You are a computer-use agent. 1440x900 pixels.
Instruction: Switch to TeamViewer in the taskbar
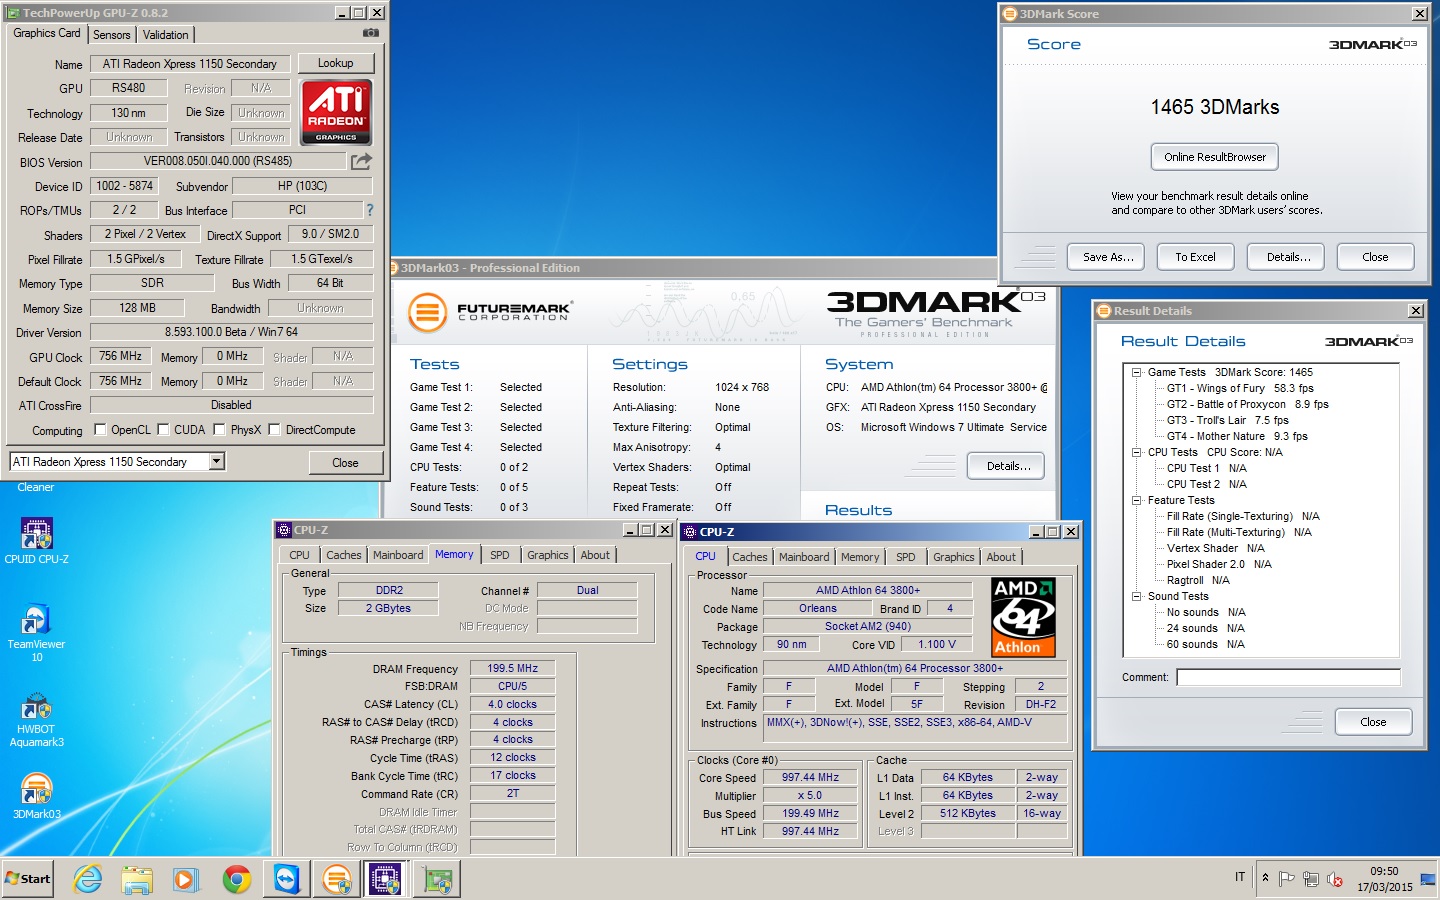(286, 879)
